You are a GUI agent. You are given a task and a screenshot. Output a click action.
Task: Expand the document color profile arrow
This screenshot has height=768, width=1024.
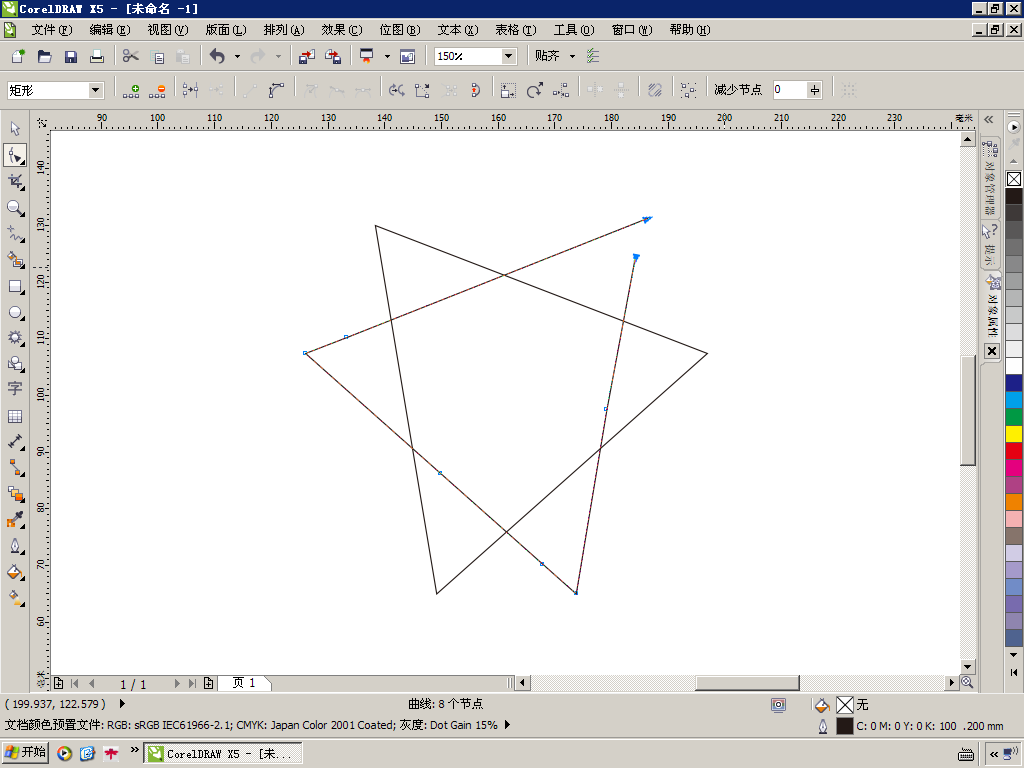[507, 725]
